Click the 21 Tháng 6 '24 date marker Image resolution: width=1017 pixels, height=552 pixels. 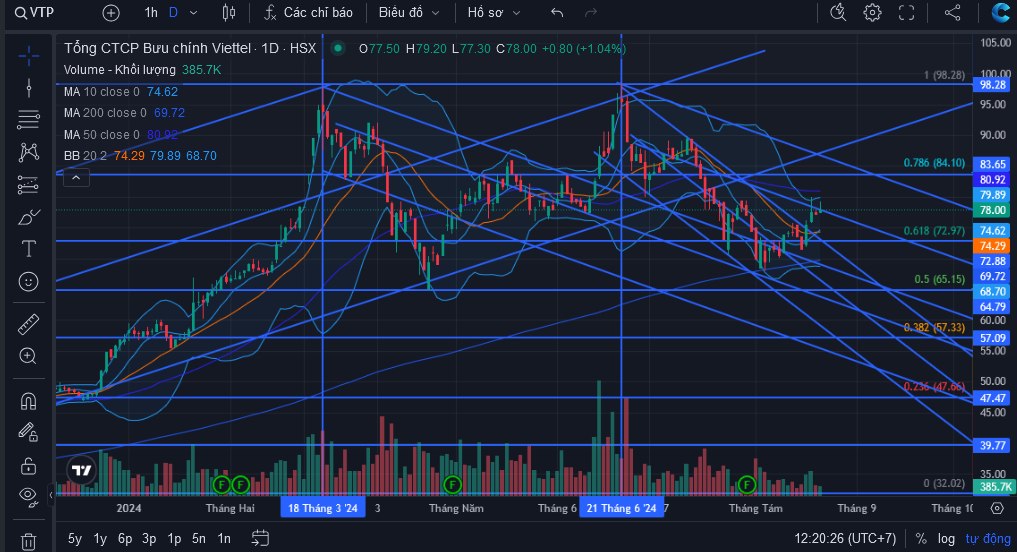(x=621, y=508)
